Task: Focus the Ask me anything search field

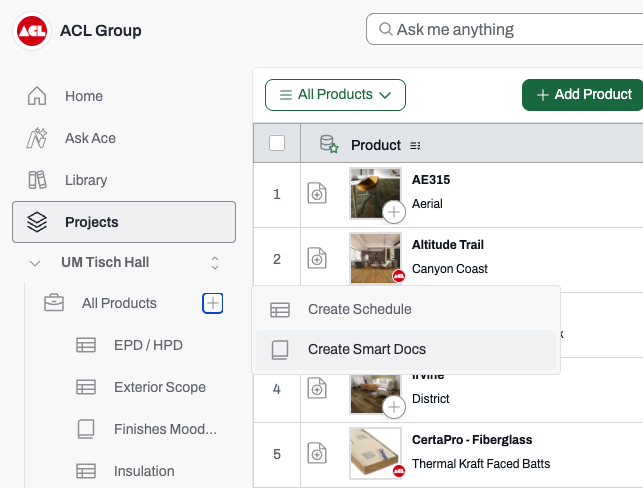Action: pos(504,30)
